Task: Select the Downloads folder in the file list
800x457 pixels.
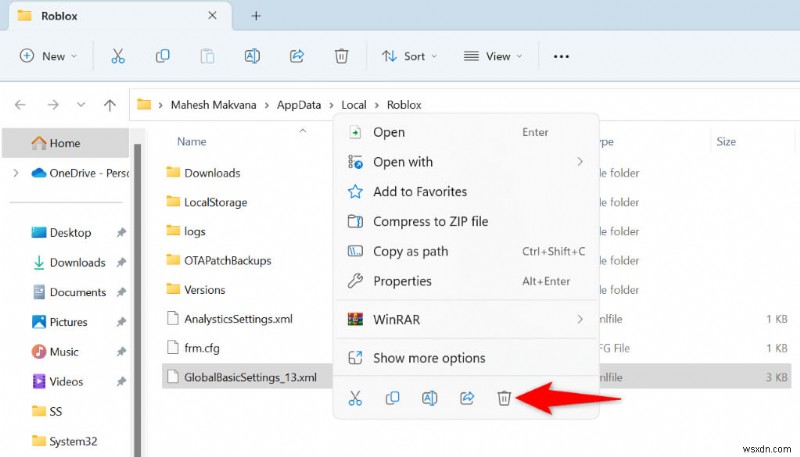Action: point(203,173)
